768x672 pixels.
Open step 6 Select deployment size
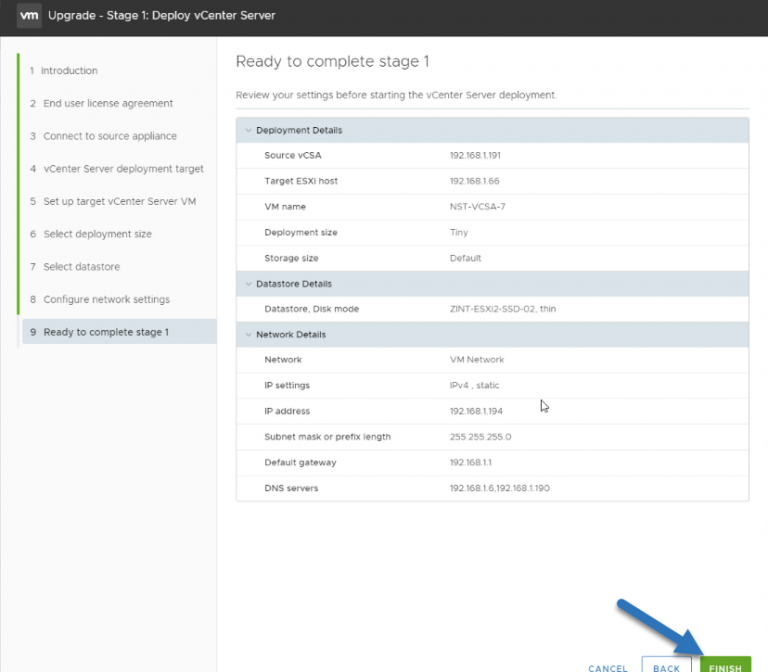[90, 234]
